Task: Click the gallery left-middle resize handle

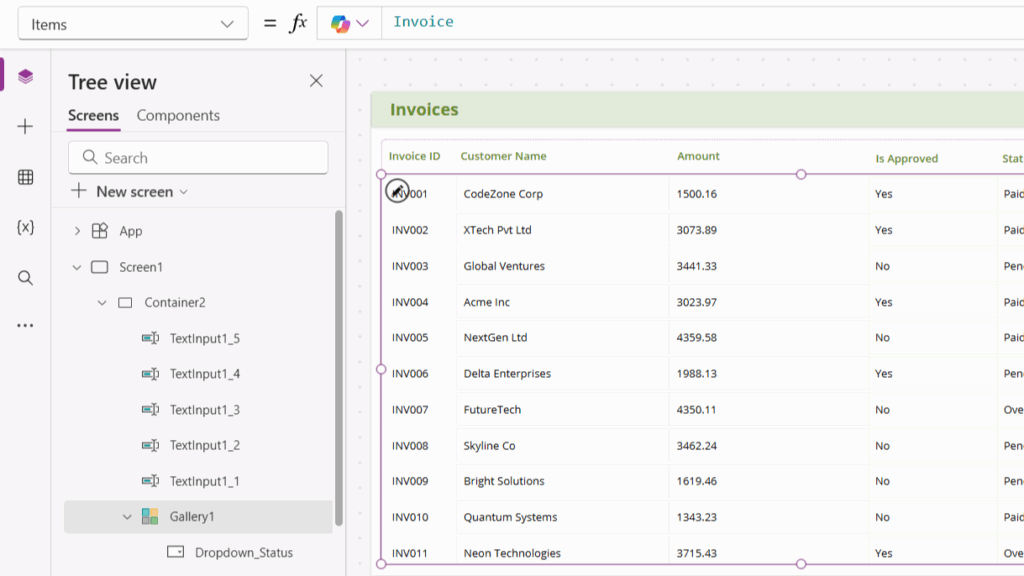Action: [x=381, y=369]
